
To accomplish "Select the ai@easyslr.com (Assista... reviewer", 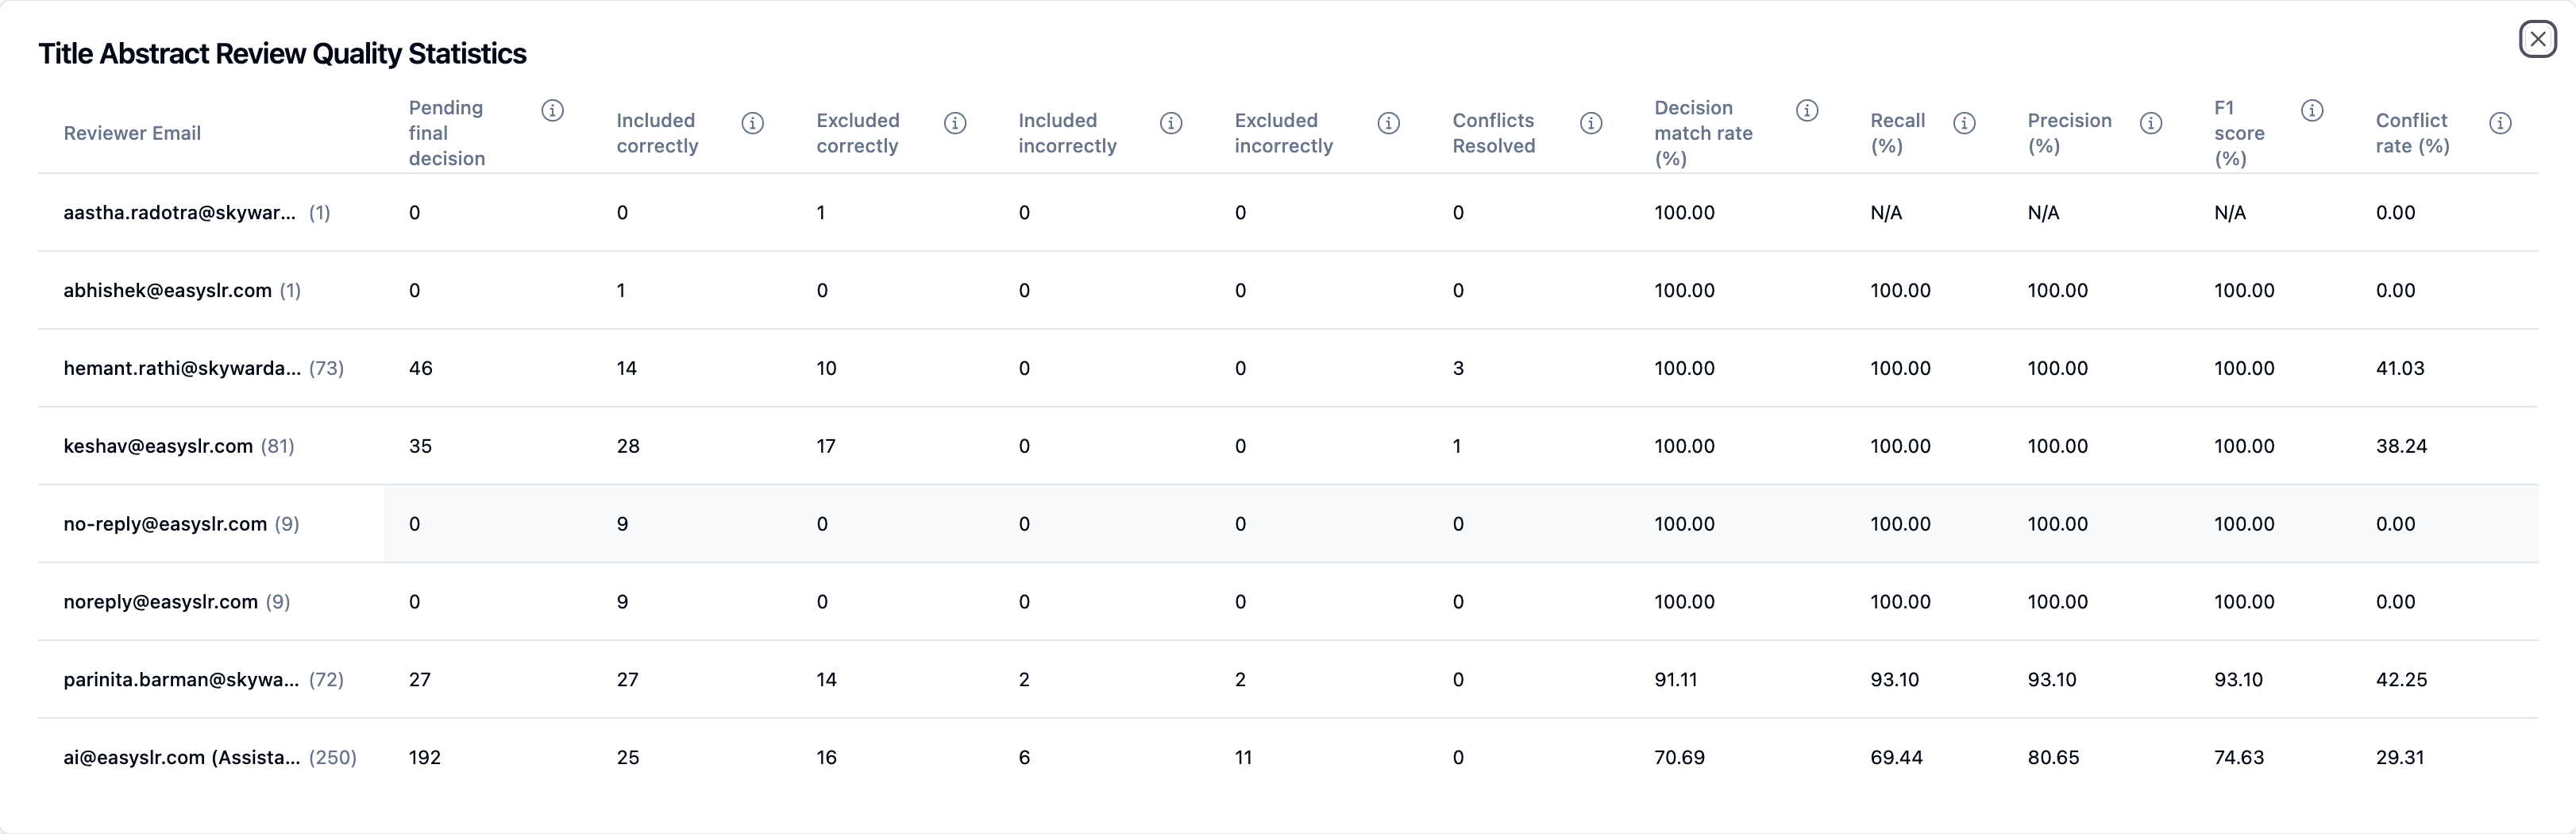I will click(x=181, y=758).
